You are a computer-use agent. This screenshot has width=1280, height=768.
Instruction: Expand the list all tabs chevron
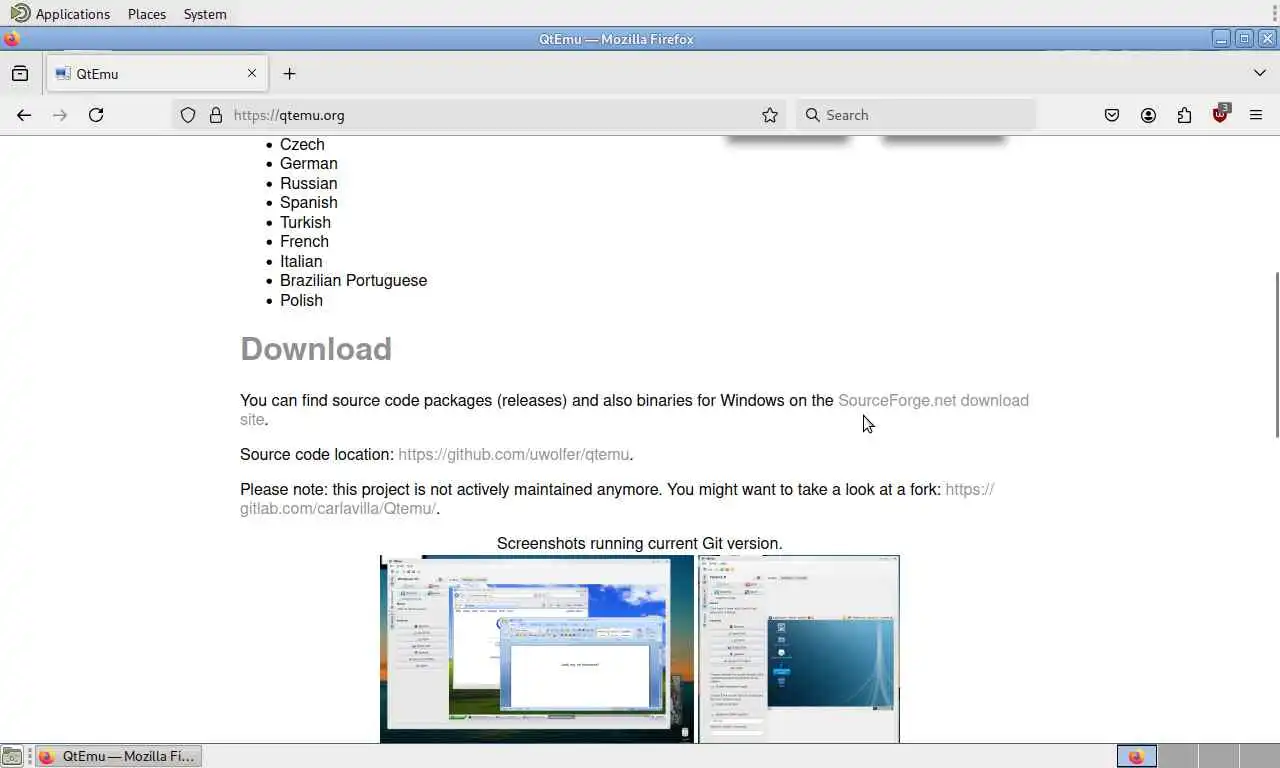(x=1260, y=73)
